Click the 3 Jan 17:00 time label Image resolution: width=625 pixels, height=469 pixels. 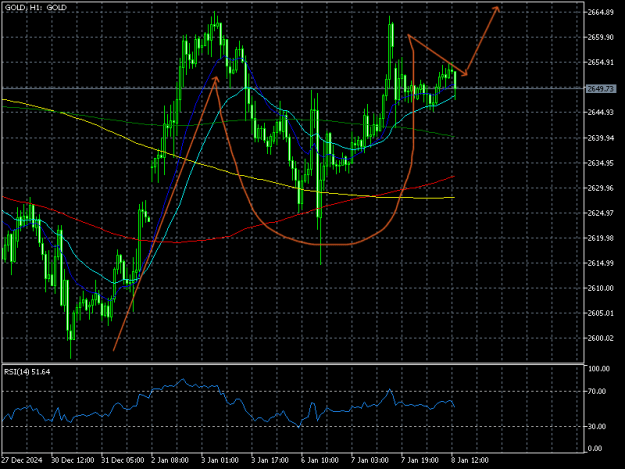click(x=270, y=461)
